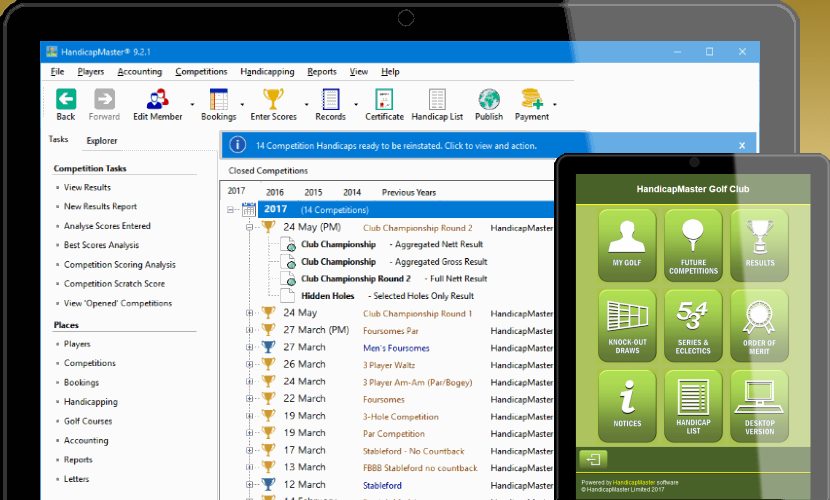Open dropdown arrow next to Records
The image size is (830, 500).
coord(357,104)
